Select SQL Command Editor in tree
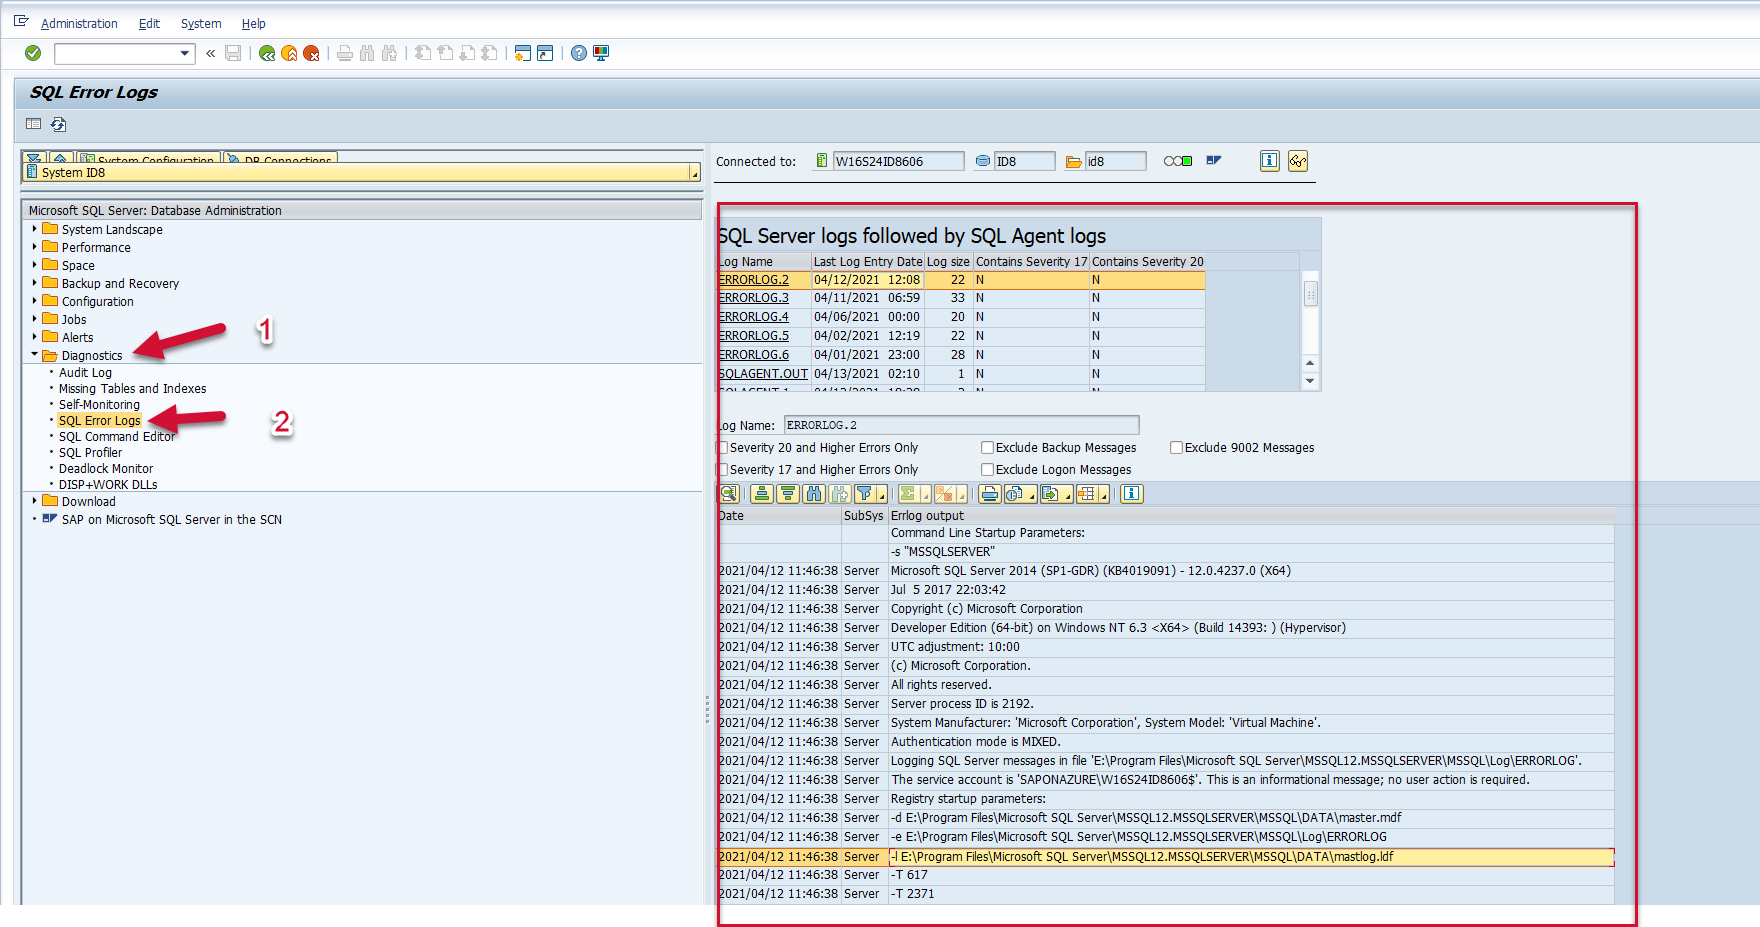Screen dimensions: 1760x927 [x=116, y=437]
